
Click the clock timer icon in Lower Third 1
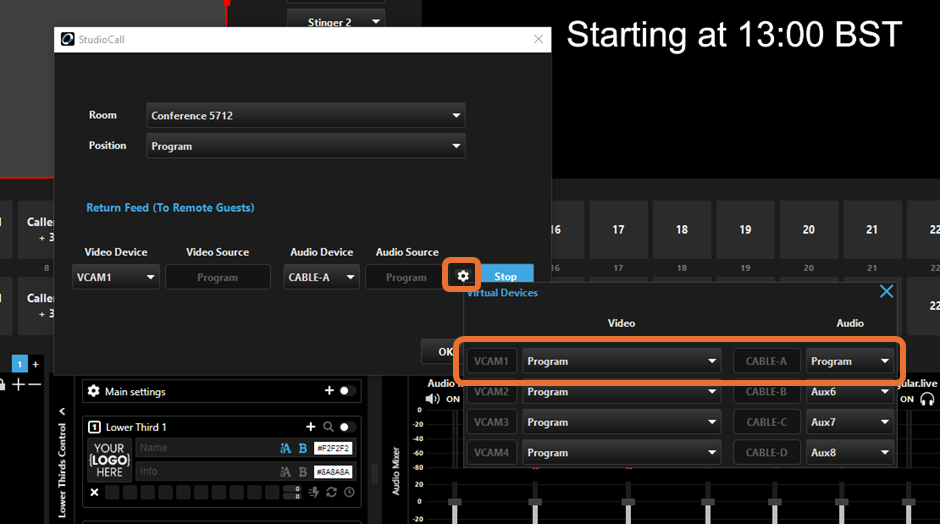click(349, 492)
